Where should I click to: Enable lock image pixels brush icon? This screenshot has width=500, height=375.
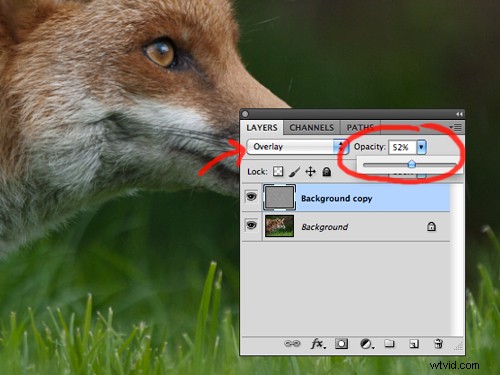click(294, 172)
